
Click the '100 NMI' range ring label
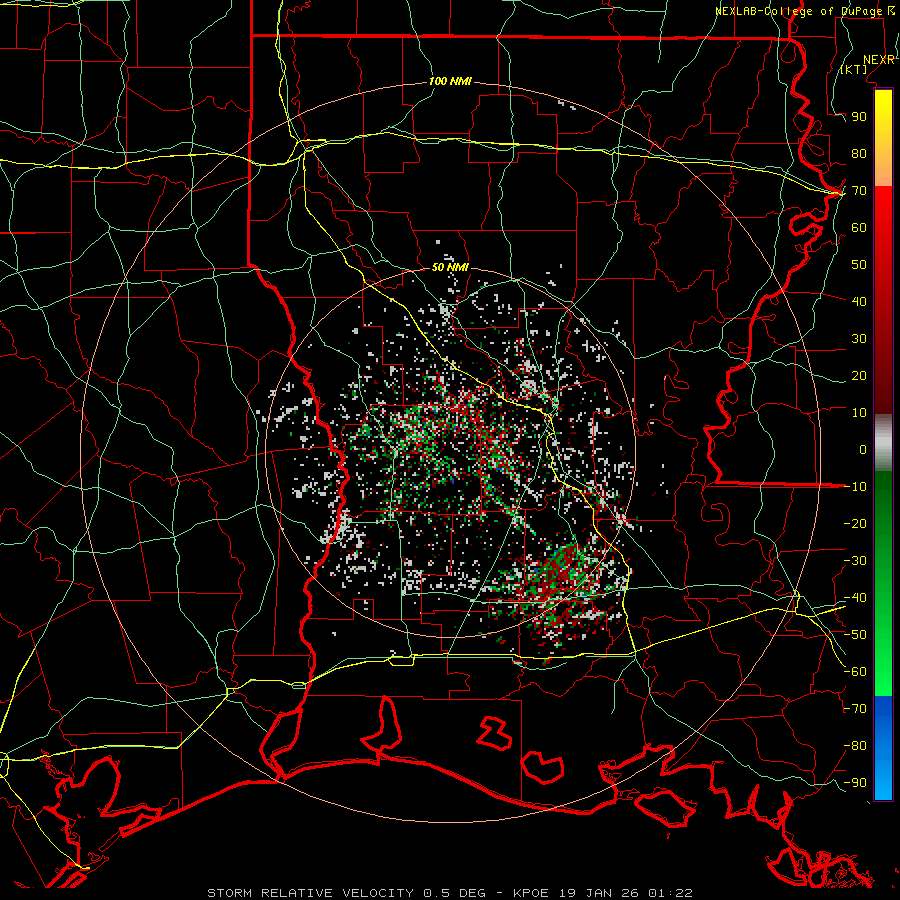point(450,82)
